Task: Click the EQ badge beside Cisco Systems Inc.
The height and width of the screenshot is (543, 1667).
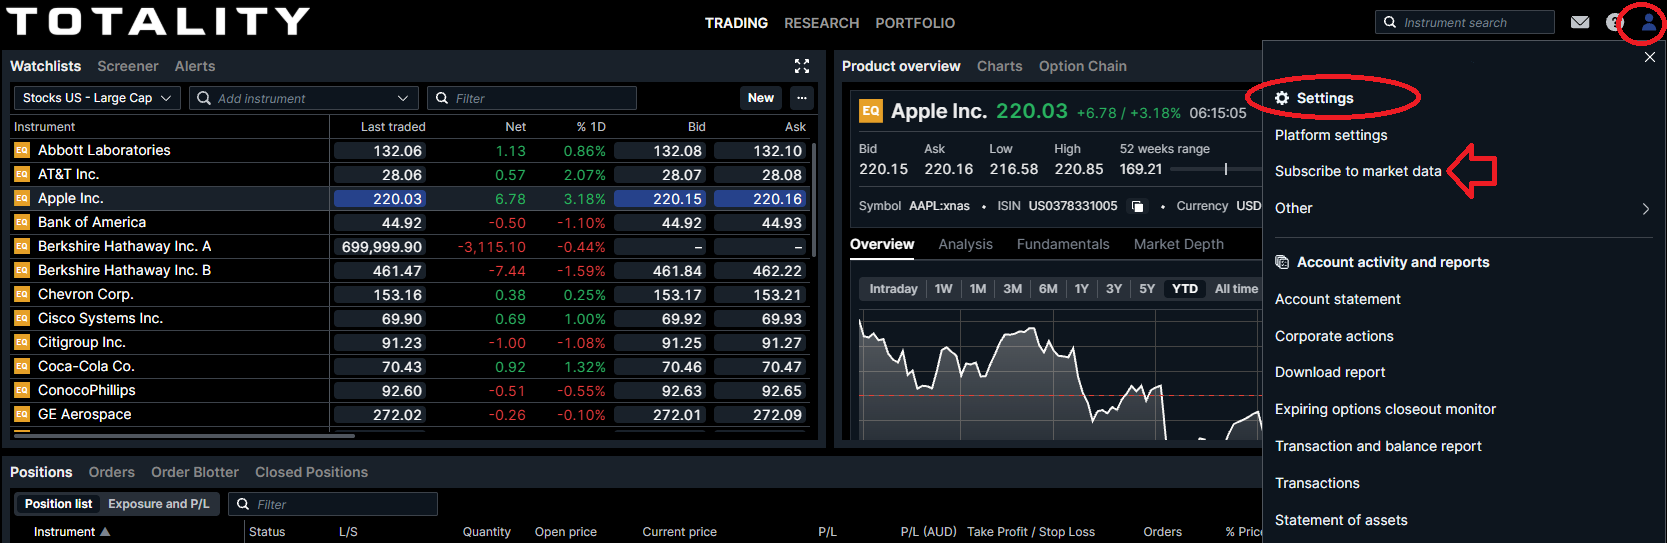Action: click(22, 318)
